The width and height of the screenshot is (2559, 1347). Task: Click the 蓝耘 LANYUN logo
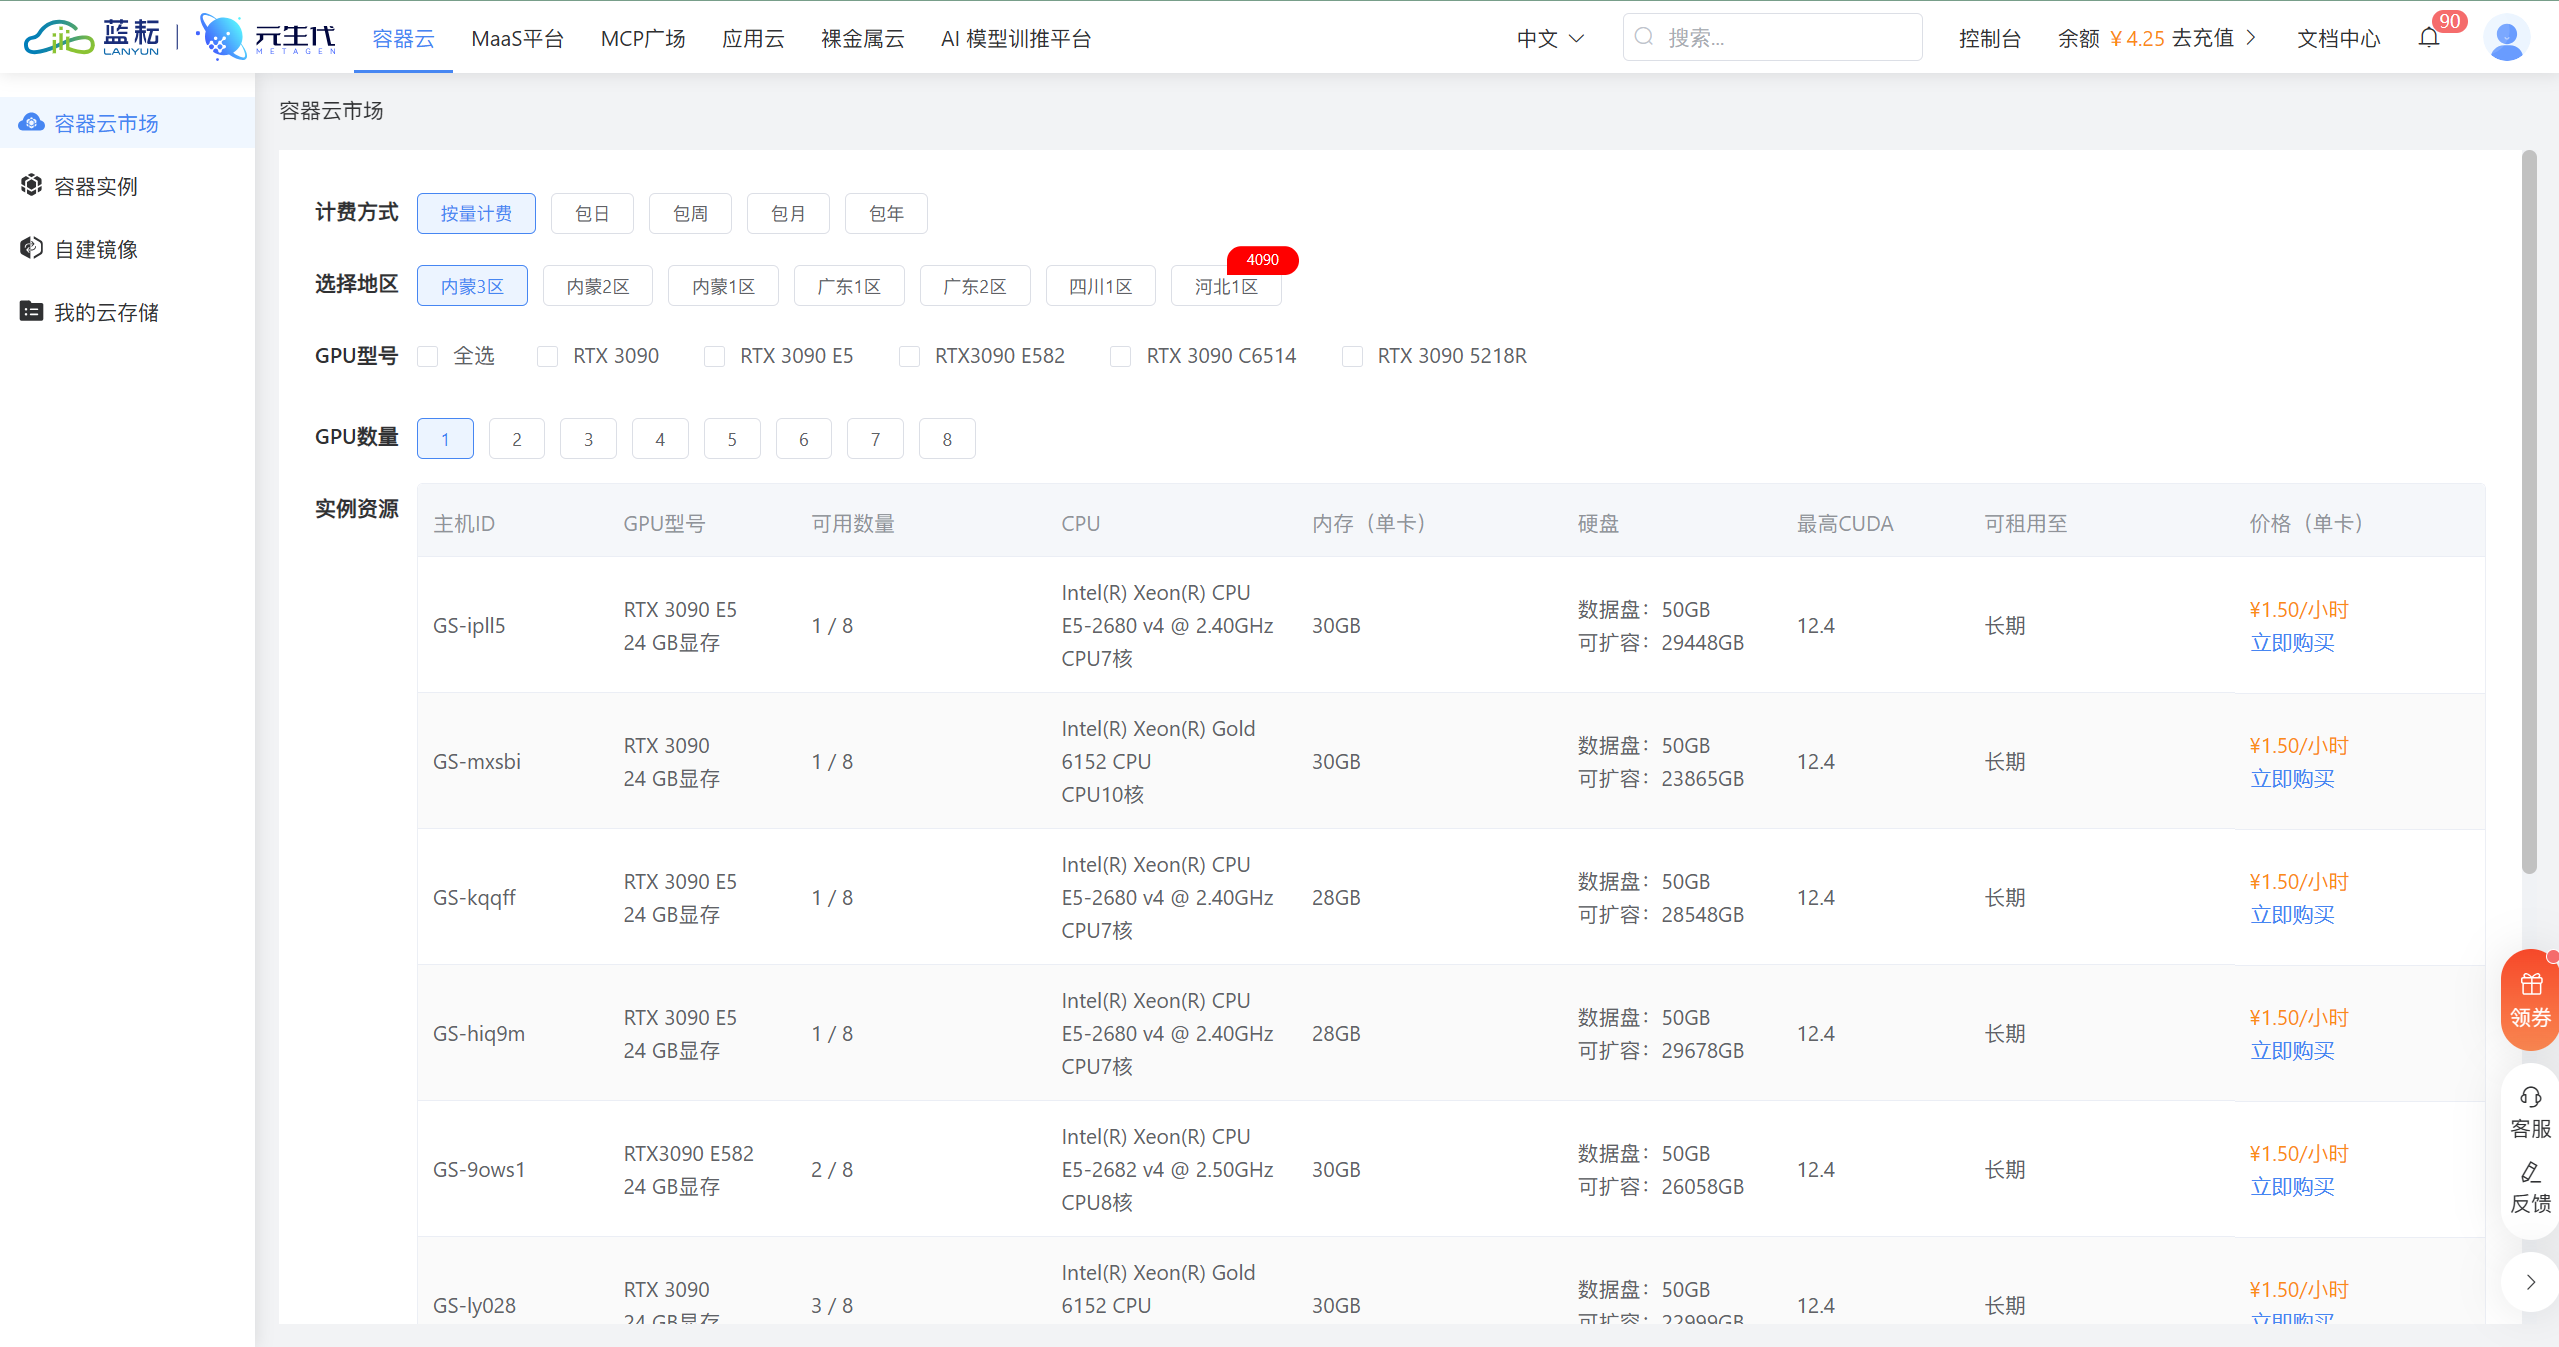(92, 38)
